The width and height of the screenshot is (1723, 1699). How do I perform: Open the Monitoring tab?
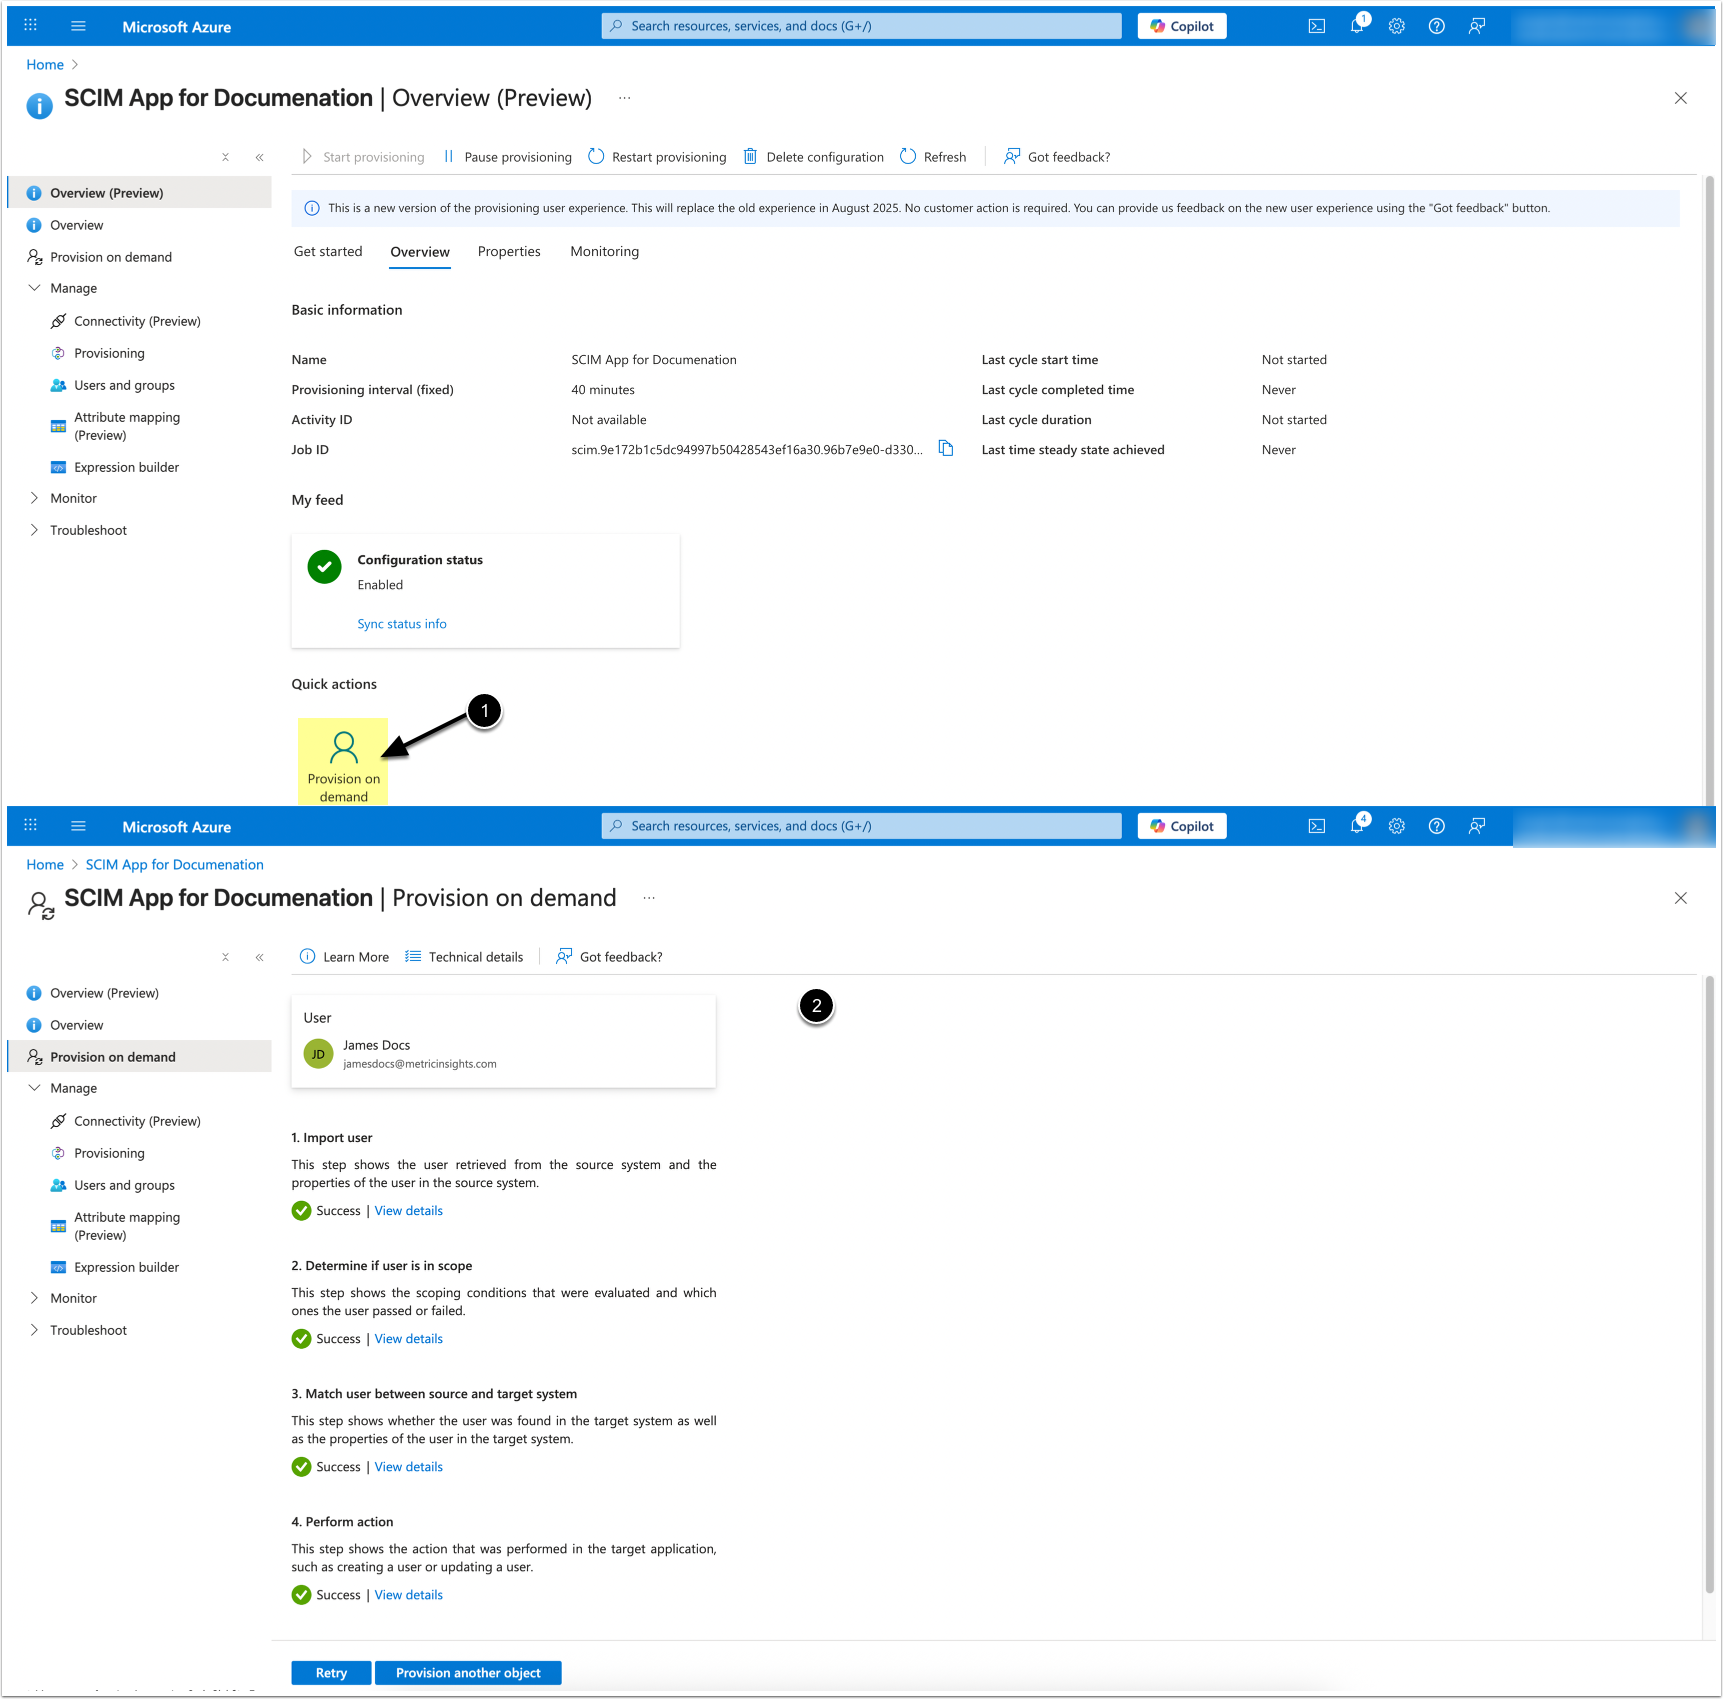point(604,252)
